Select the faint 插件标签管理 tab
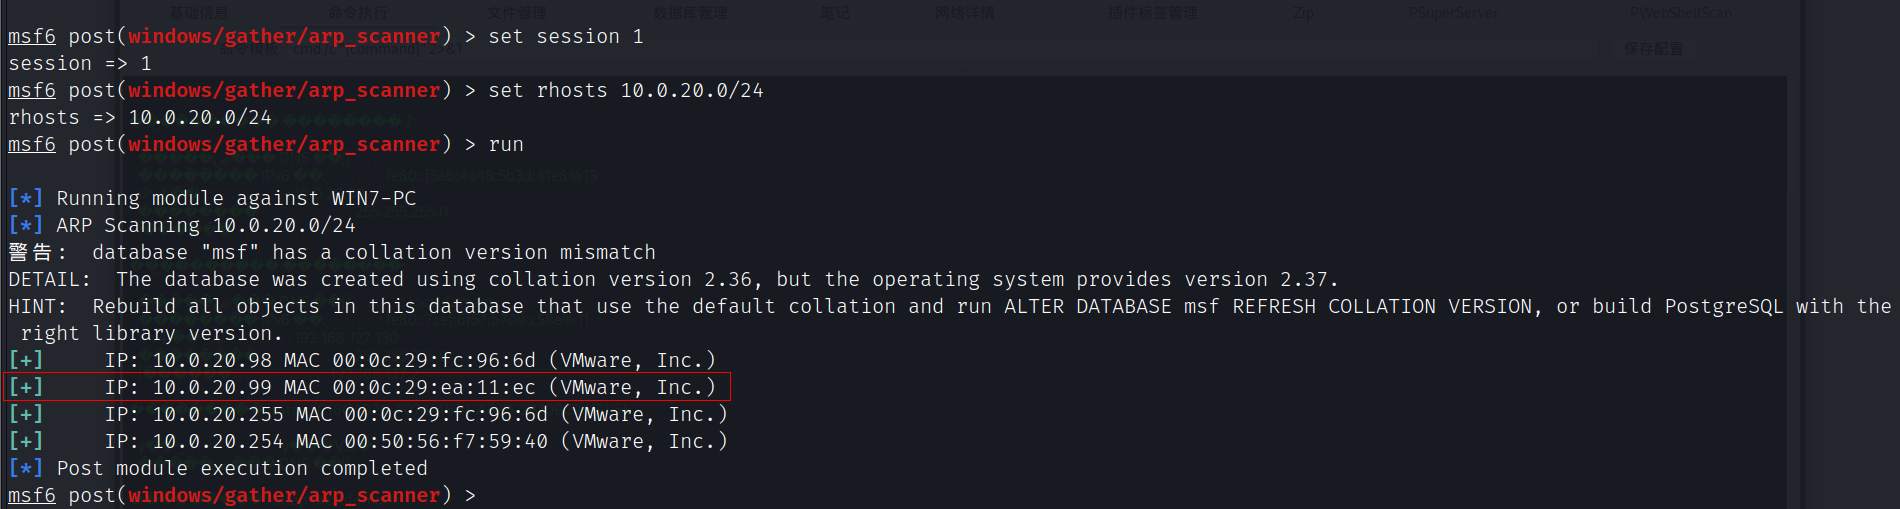The width and height of the screenshot is (1900, 509). pyautogui.click(x=1152, y=13)
